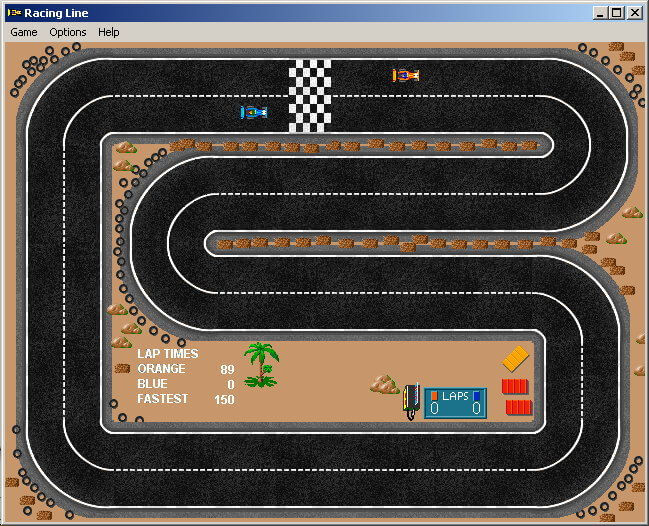649x526 pixels.
Task: Click the orange race car
Action: coord(406,75)
